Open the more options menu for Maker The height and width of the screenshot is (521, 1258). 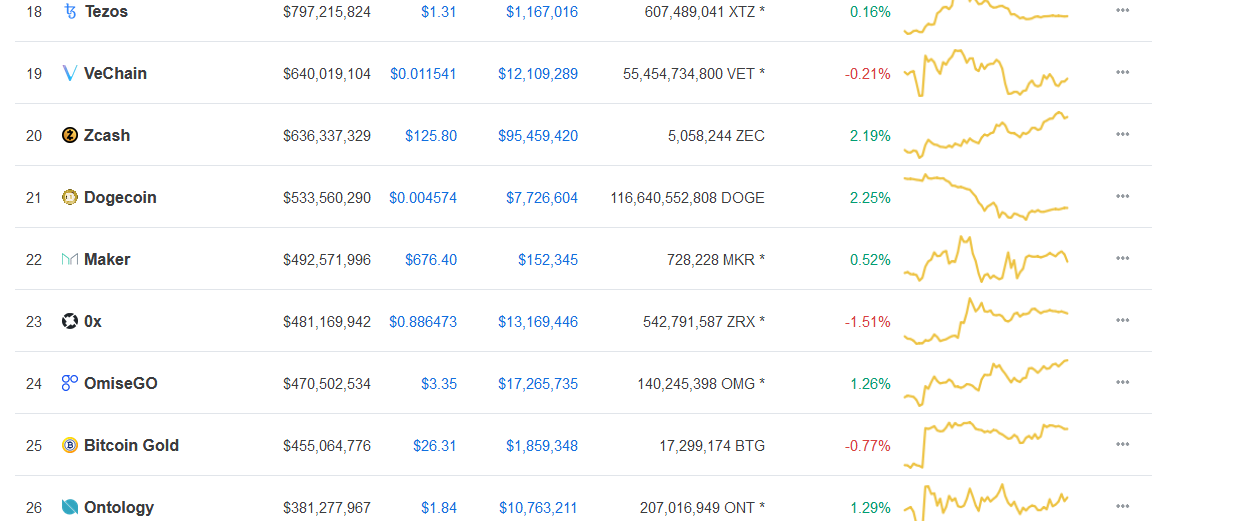point(1123,258)
